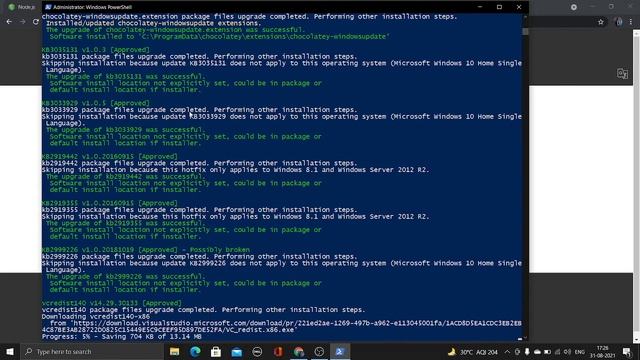Show hidden system tray icons
The image size is (640, 360).
(x=507, y=352)
